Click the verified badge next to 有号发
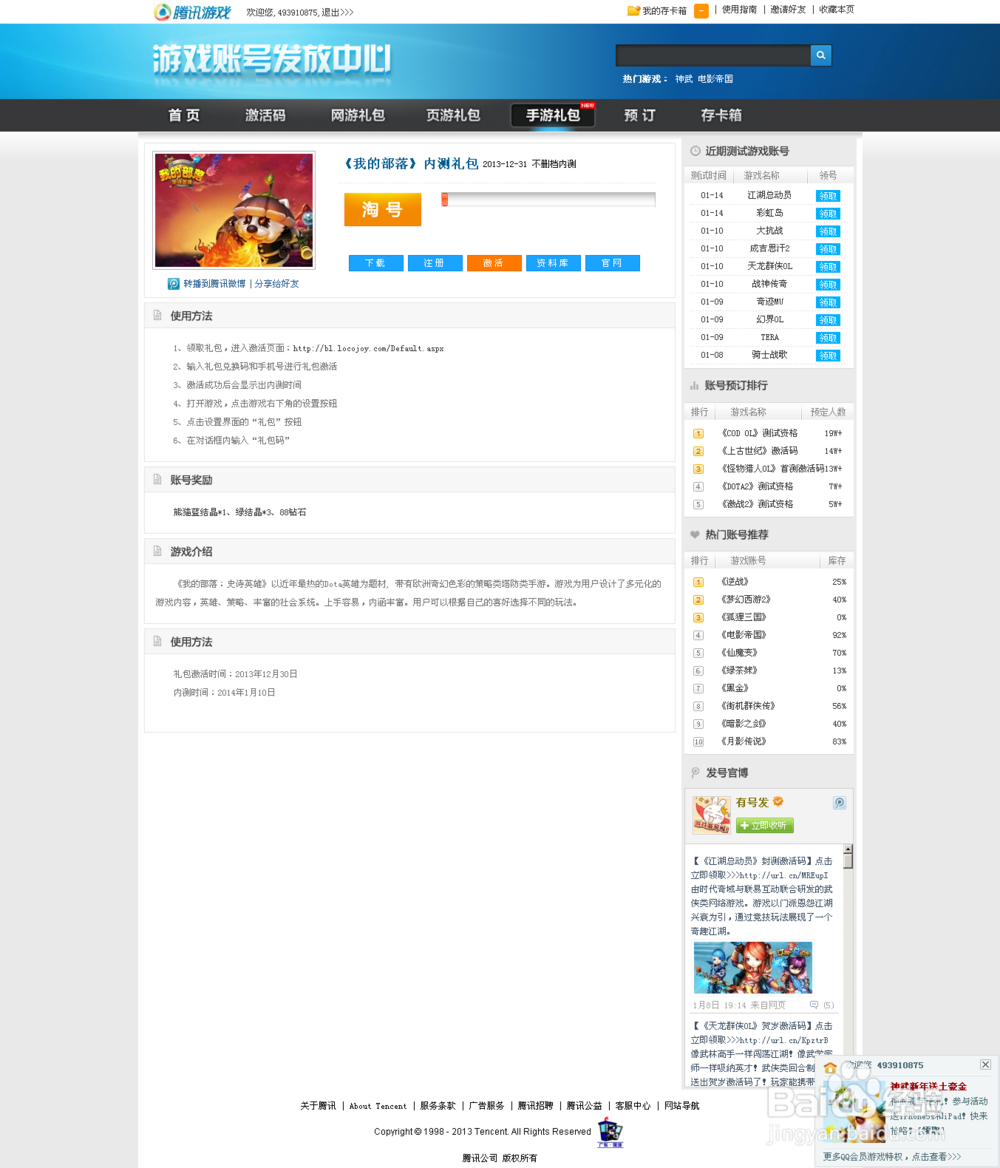Screen dimensions: 1000x1168 778,802
